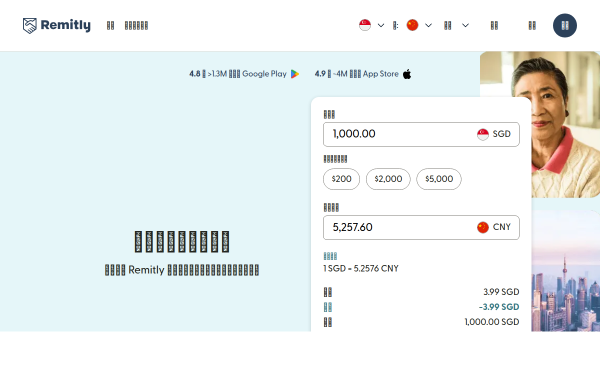Image resolution: width=600 pixels, height=375 pixels.
Task: Click the CNY currency flag in receive field
Action: (x=483, y=227)
